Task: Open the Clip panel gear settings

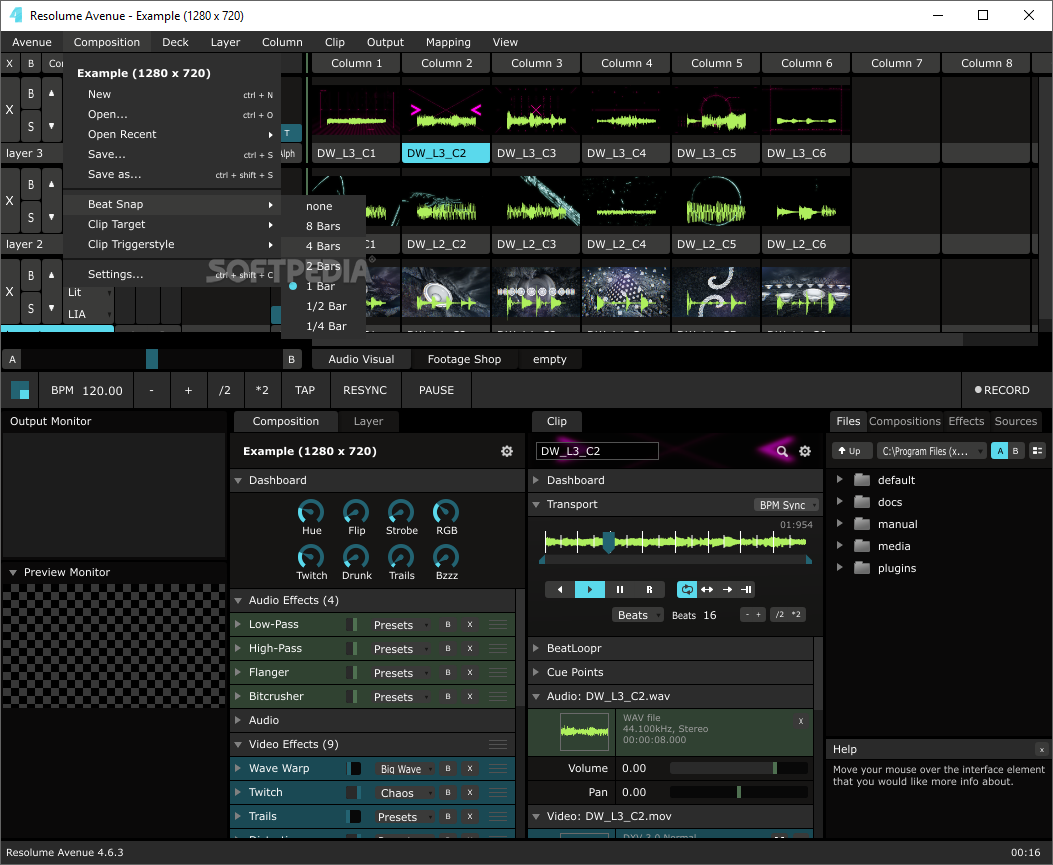Action: coord(805,451)
